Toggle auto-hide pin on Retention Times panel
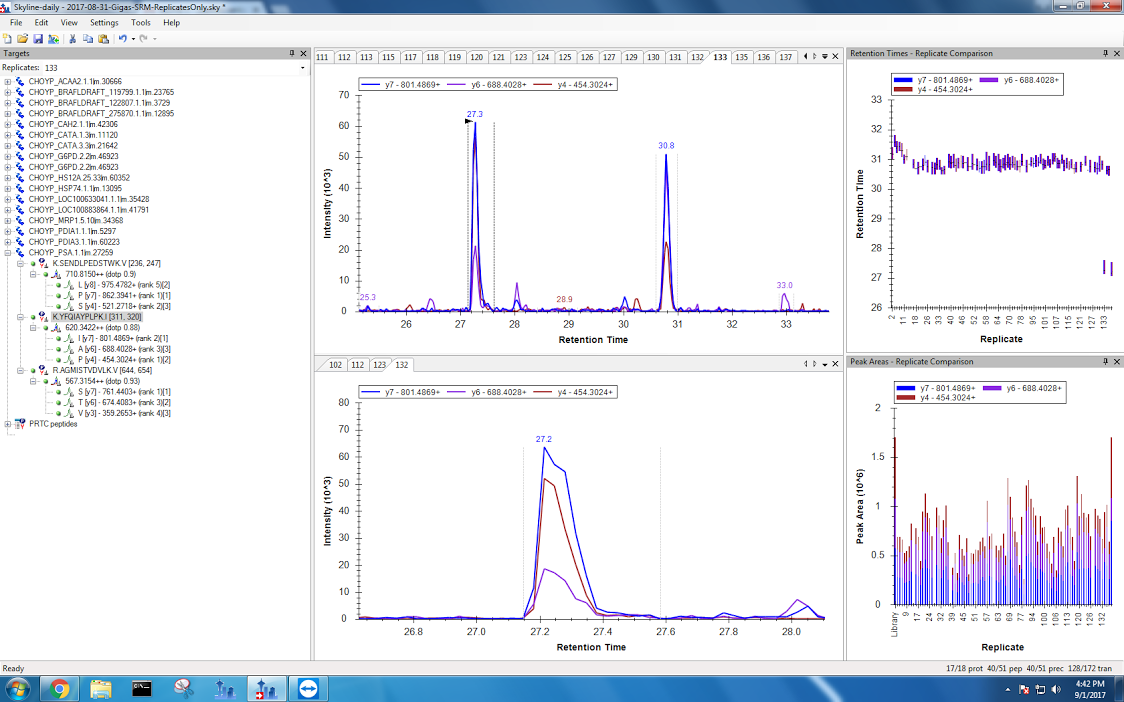This screenshot has height=702, width=1124. 1104,53
